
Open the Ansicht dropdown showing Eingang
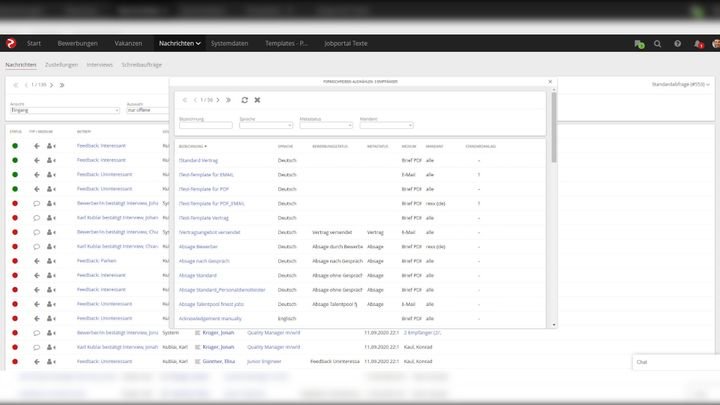tap(65, 110)
